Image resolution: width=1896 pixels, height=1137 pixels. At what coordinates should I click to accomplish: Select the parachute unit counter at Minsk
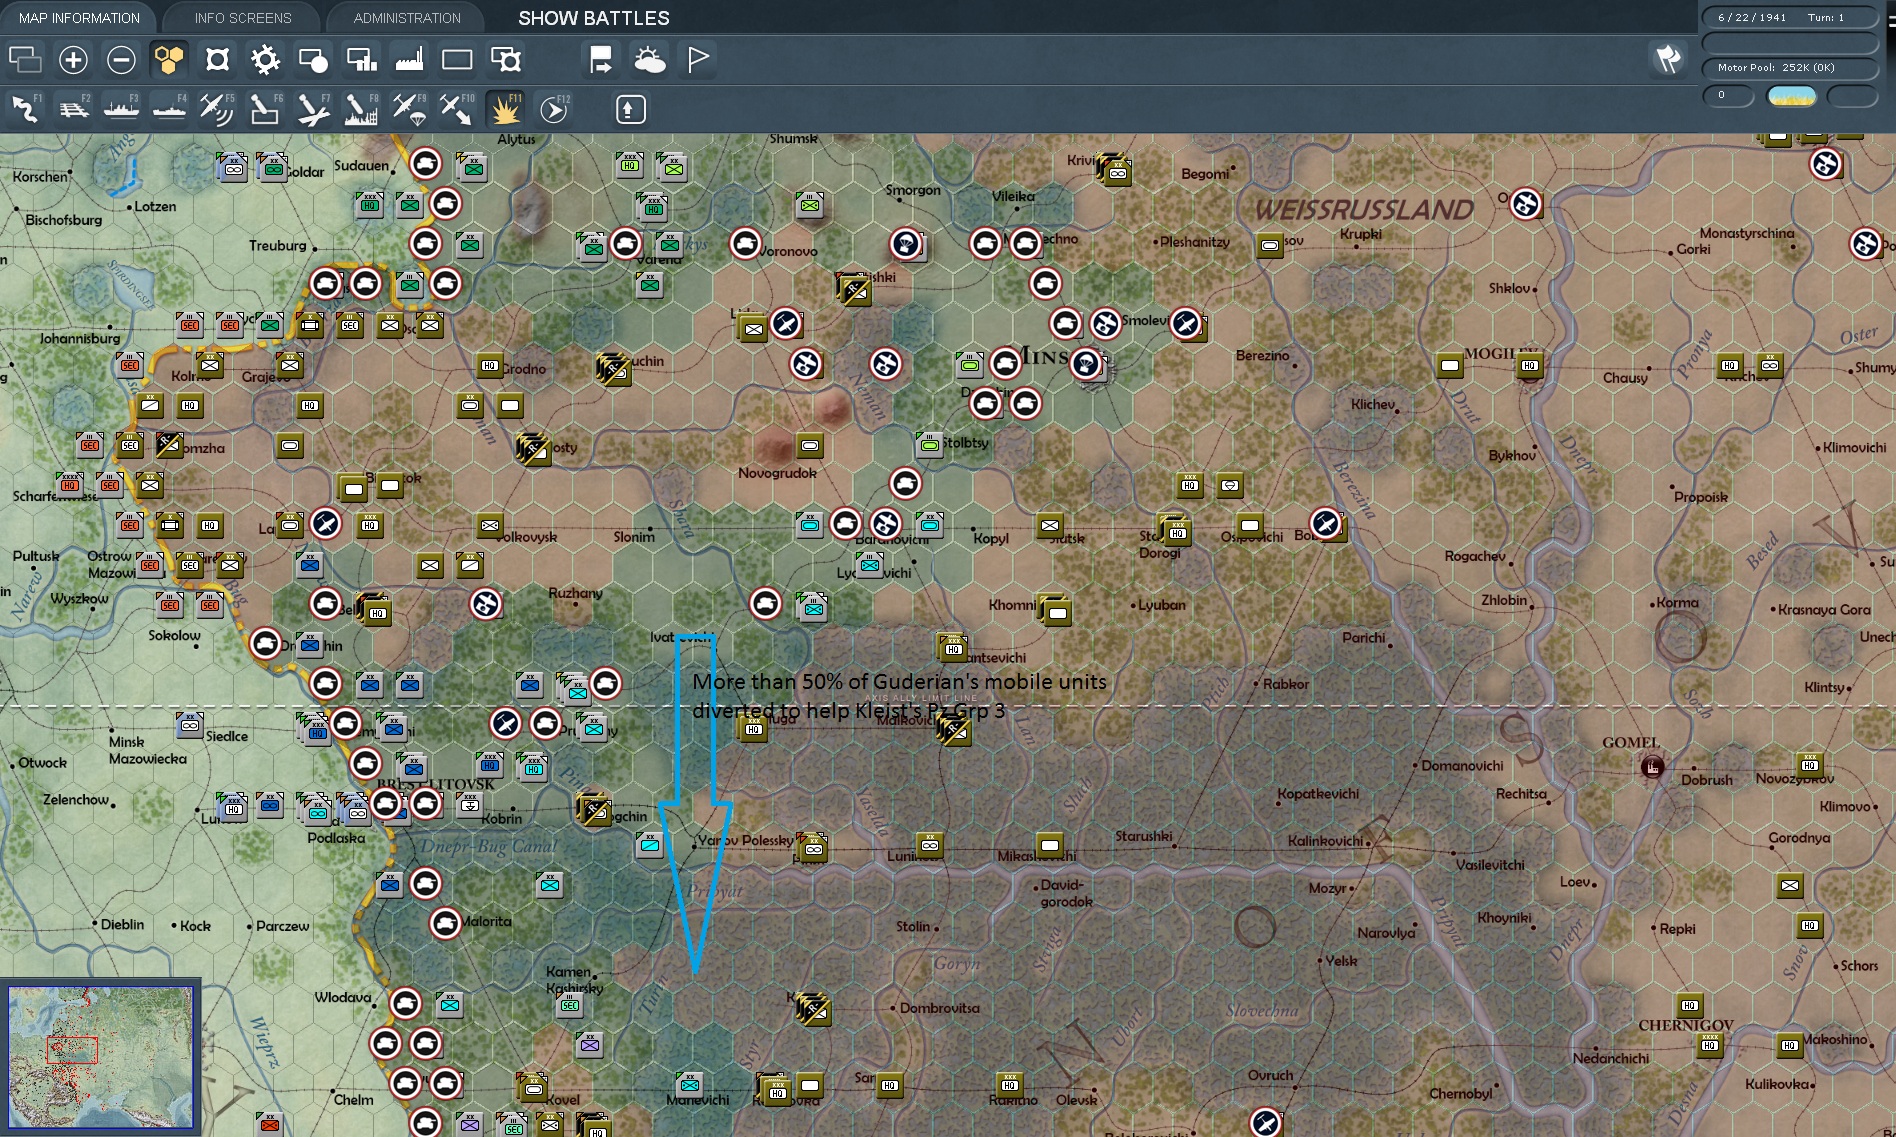pyautogui.click(x=1086, y=363)
